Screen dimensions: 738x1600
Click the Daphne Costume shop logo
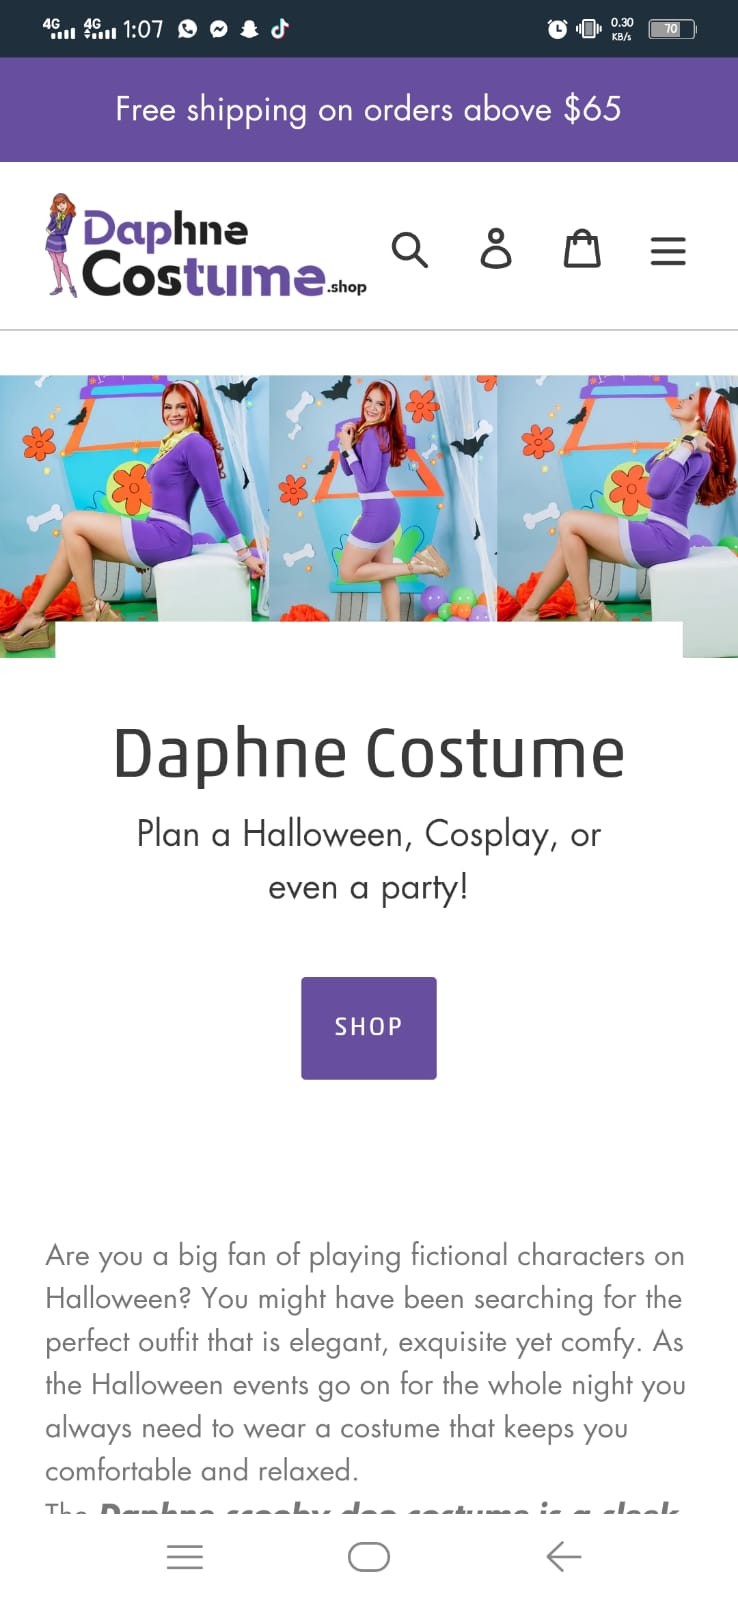[206, 246]
